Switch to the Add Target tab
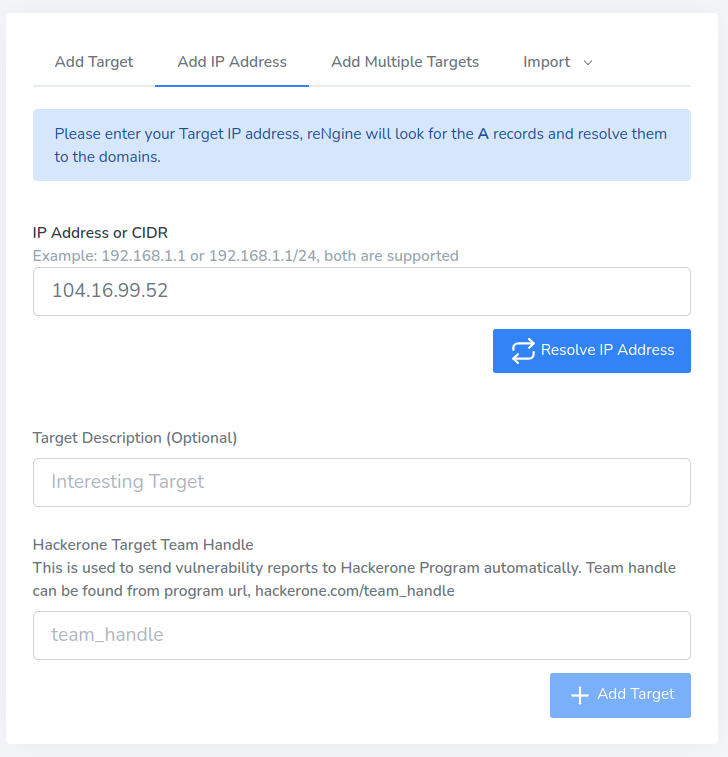The width and height of the screenshot is (728, 757). point(94,62)
